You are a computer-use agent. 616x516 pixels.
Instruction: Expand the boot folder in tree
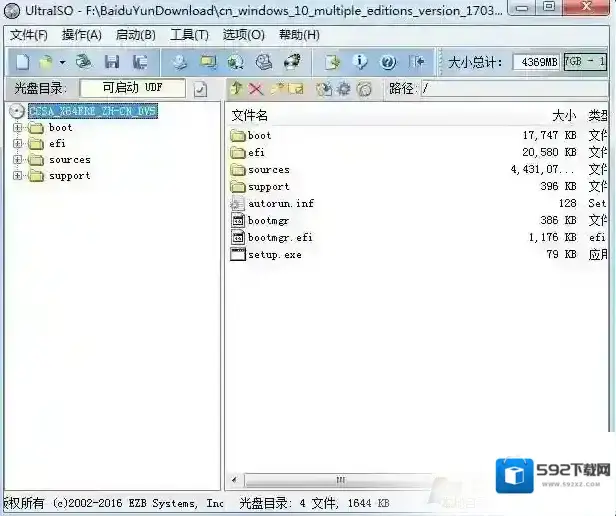click(18, 128)
